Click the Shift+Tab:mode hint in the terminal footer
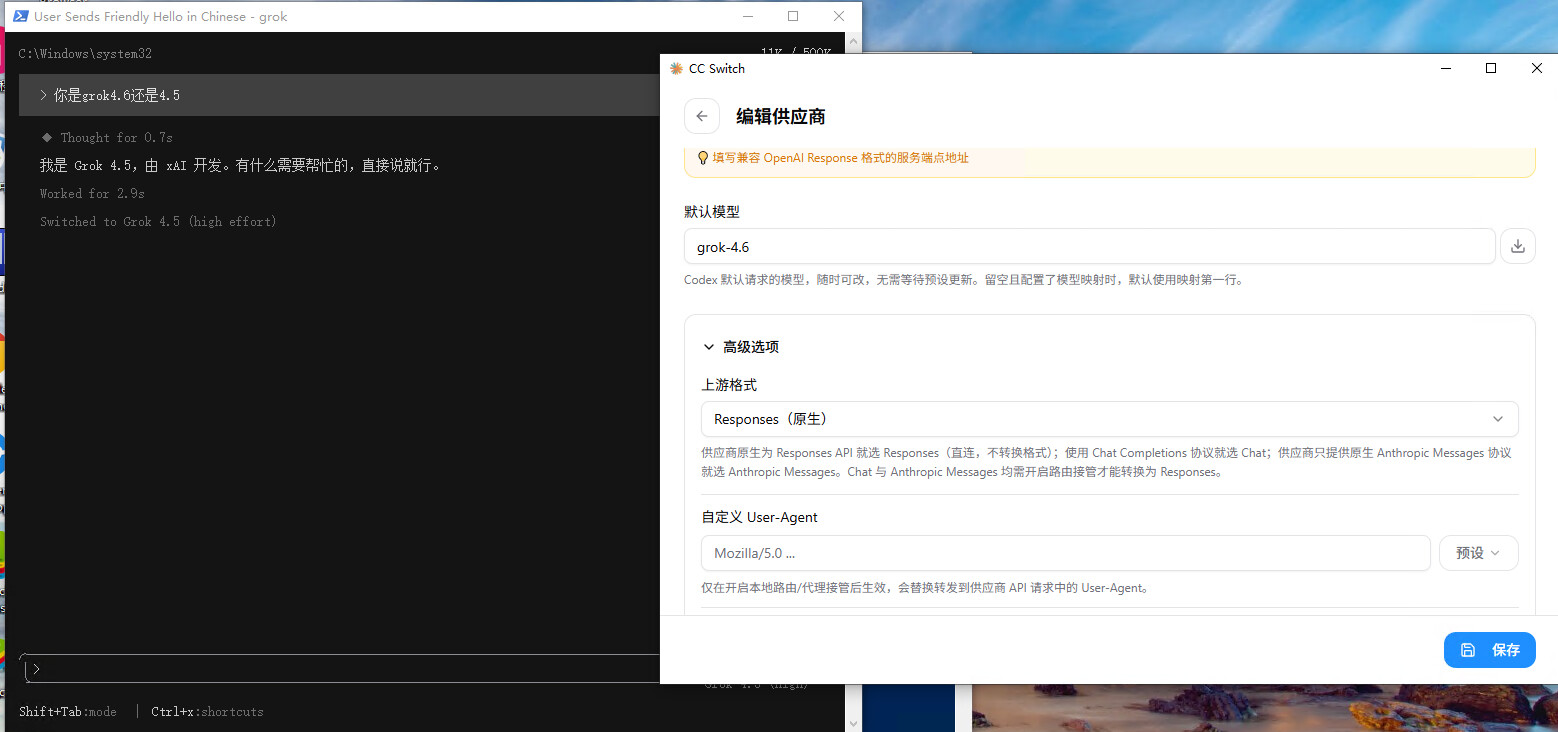The height and width of the screenshot is (732, 1558). point(68,712)
